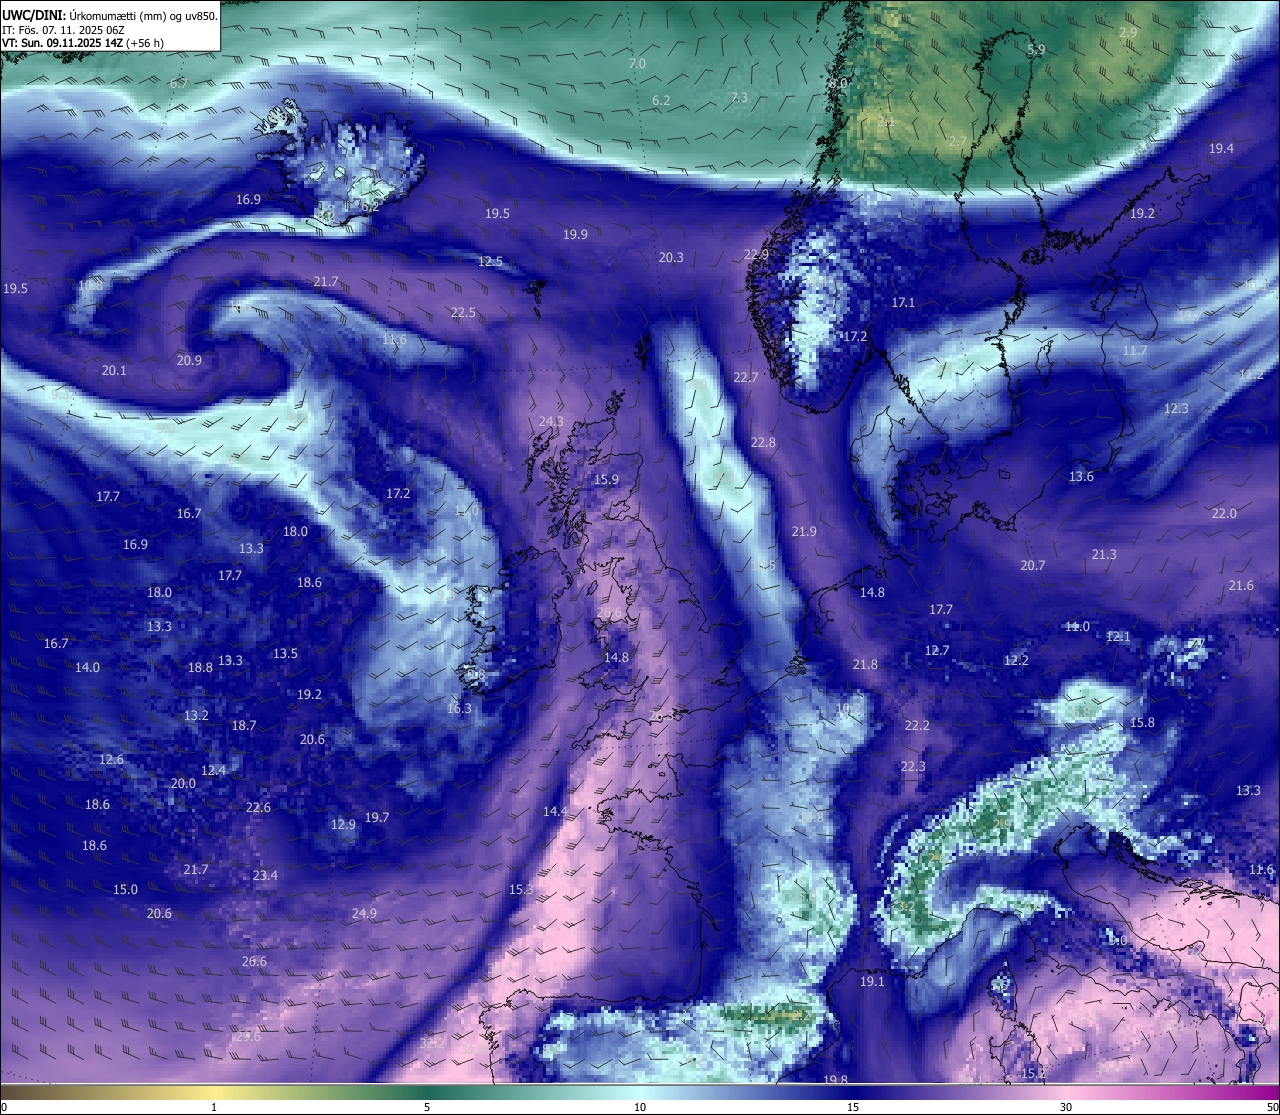Click the map value '20.7'
This screenshot has height=1115, width=1280.
1032,565
